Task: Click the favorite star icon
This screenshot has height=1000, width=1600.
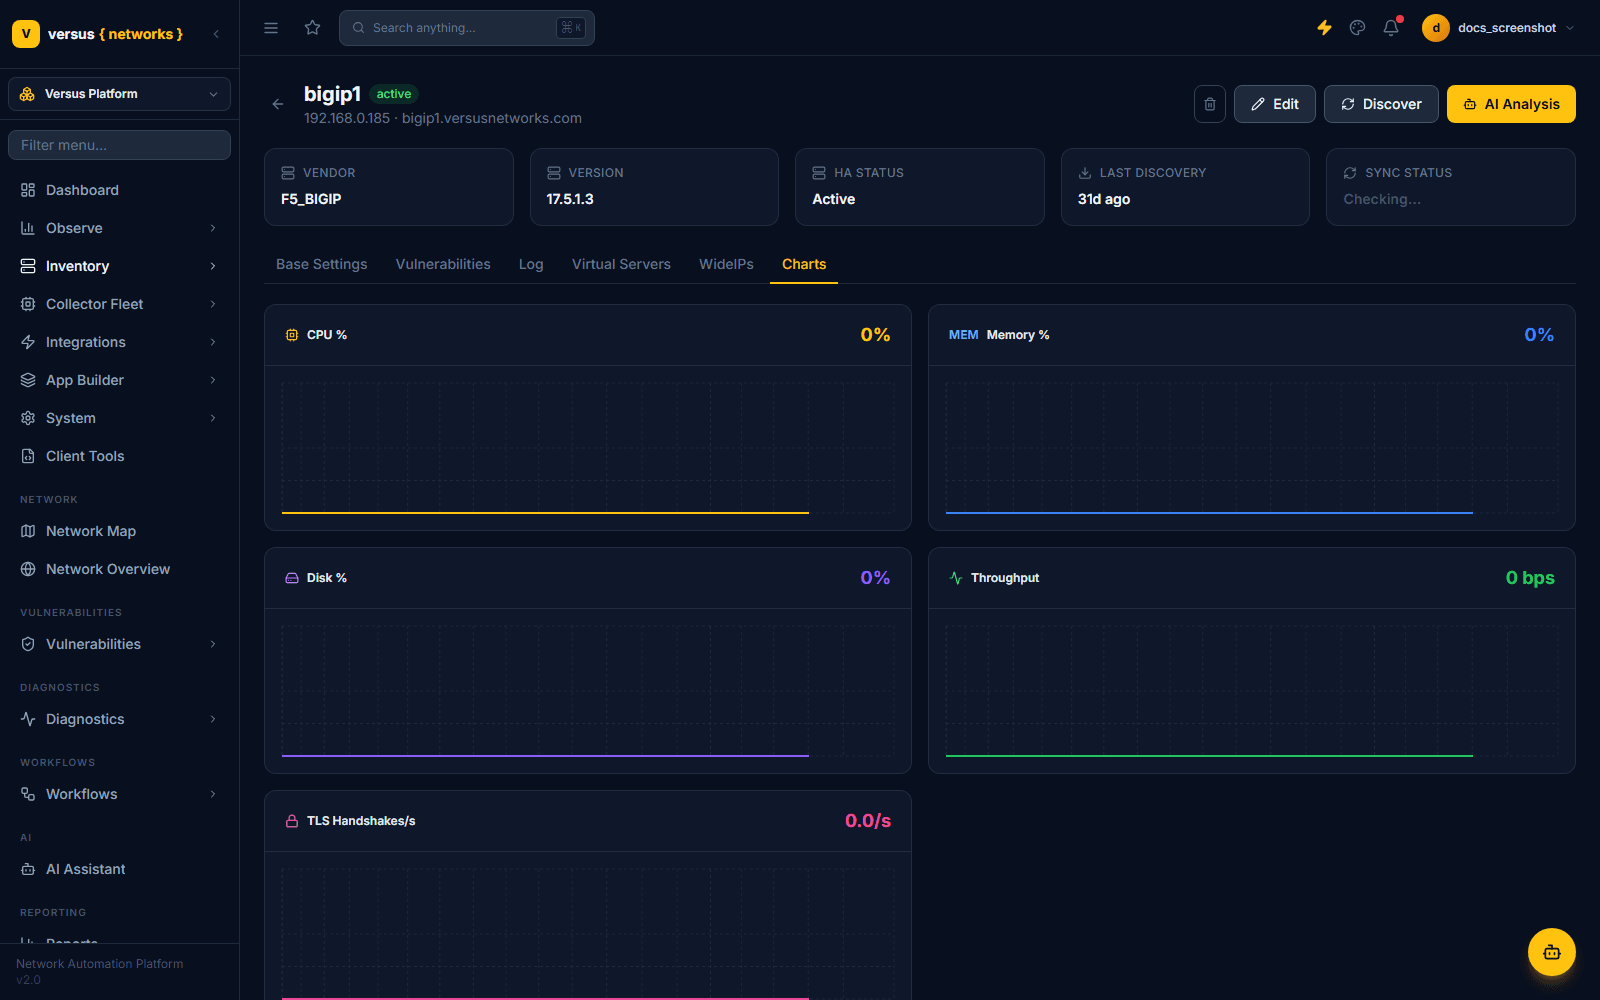Action: point(313,28)
